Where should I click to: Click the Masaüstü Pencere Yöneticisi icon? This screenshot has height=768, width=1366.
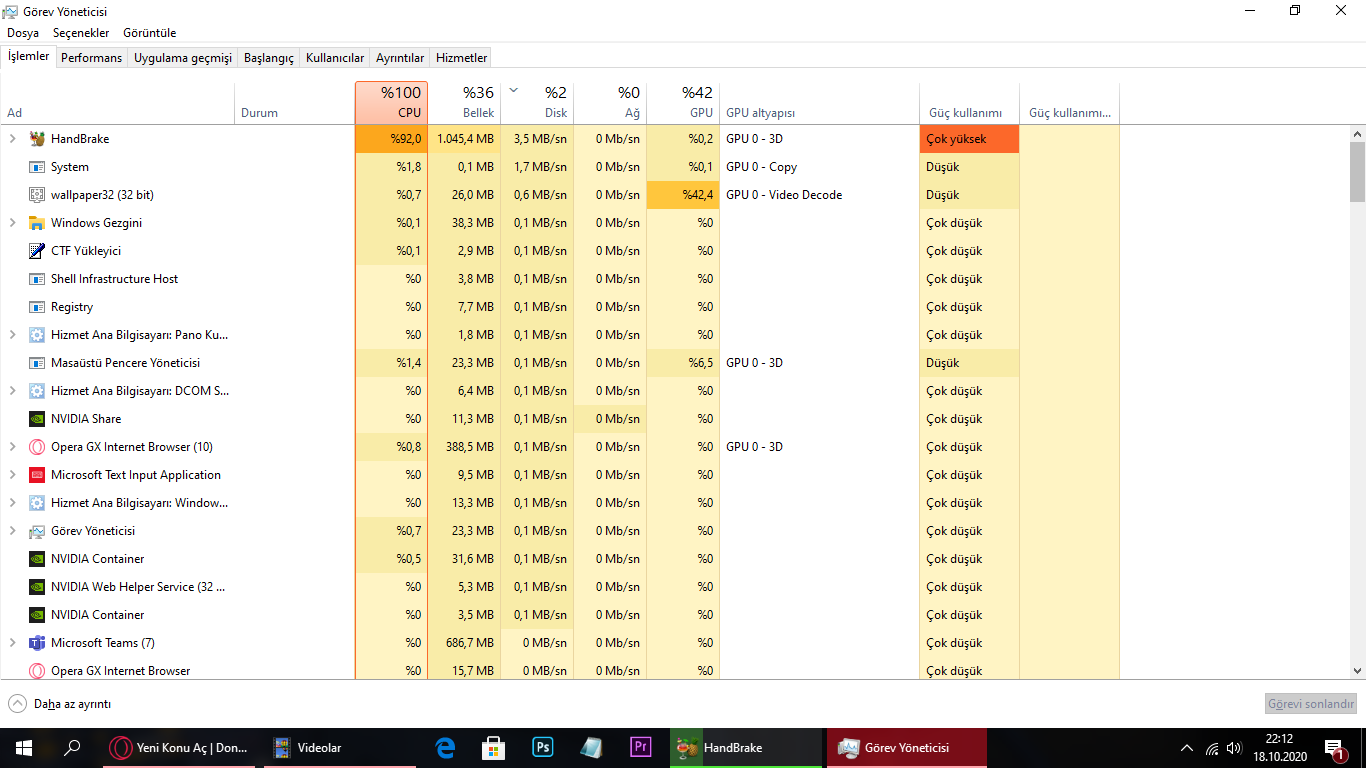(37, 363)
